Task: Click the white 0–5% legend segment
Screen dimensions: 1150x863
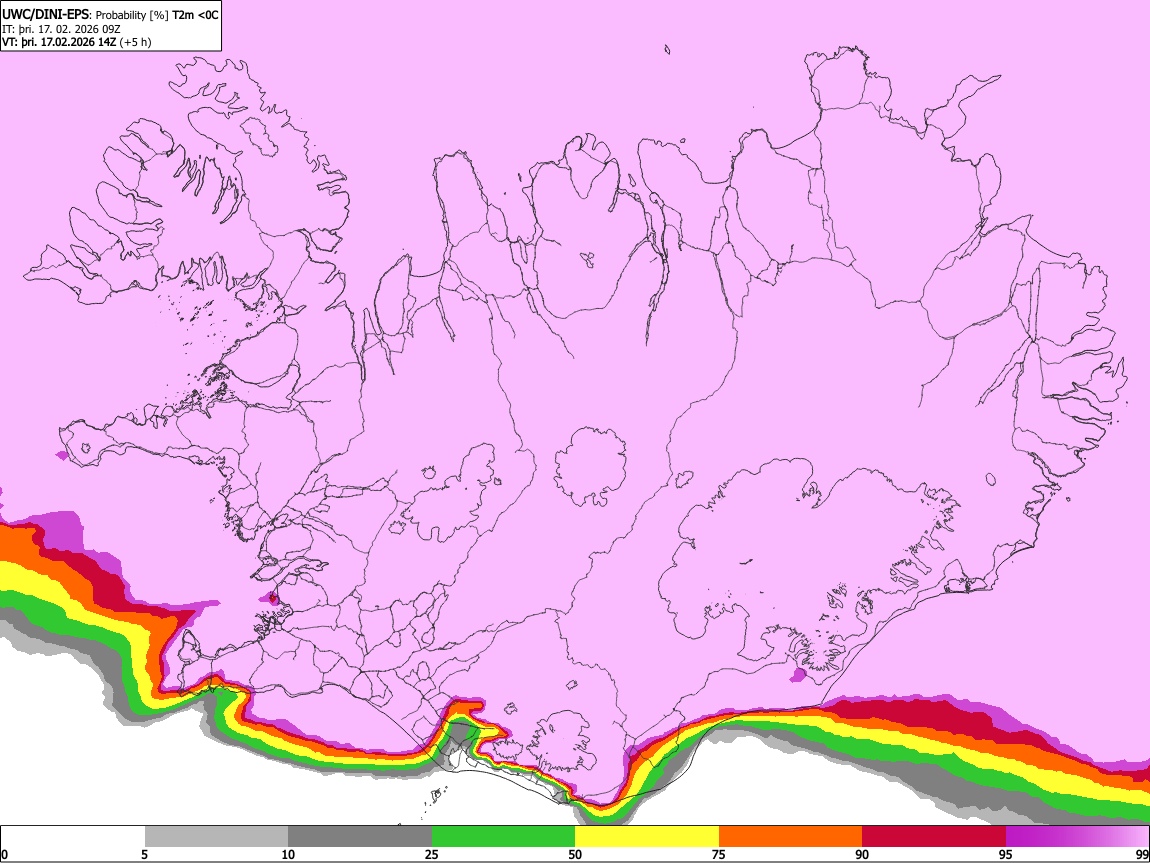Action: pyautogui.click(x=73, y=837)
